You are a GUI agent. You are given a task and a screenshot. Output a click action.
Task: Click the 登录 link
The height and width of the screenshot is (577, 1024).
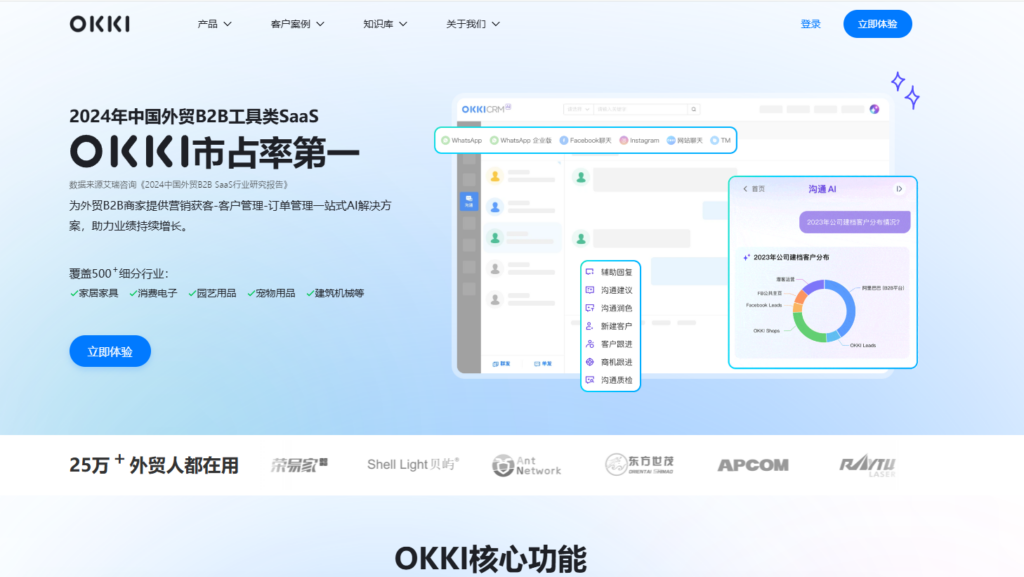click(810, 23)
